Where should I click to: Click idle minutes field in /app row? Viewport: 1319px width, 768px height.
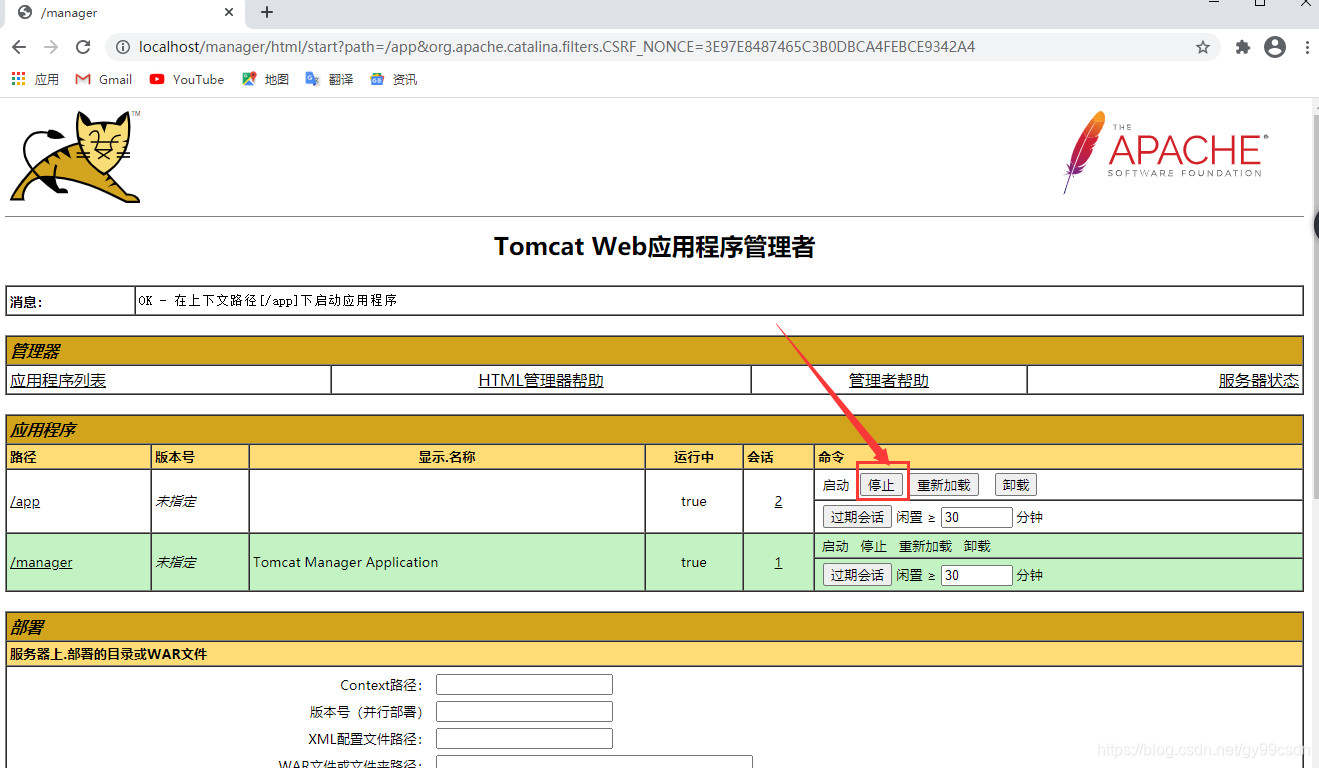click(x=977, y=517)
